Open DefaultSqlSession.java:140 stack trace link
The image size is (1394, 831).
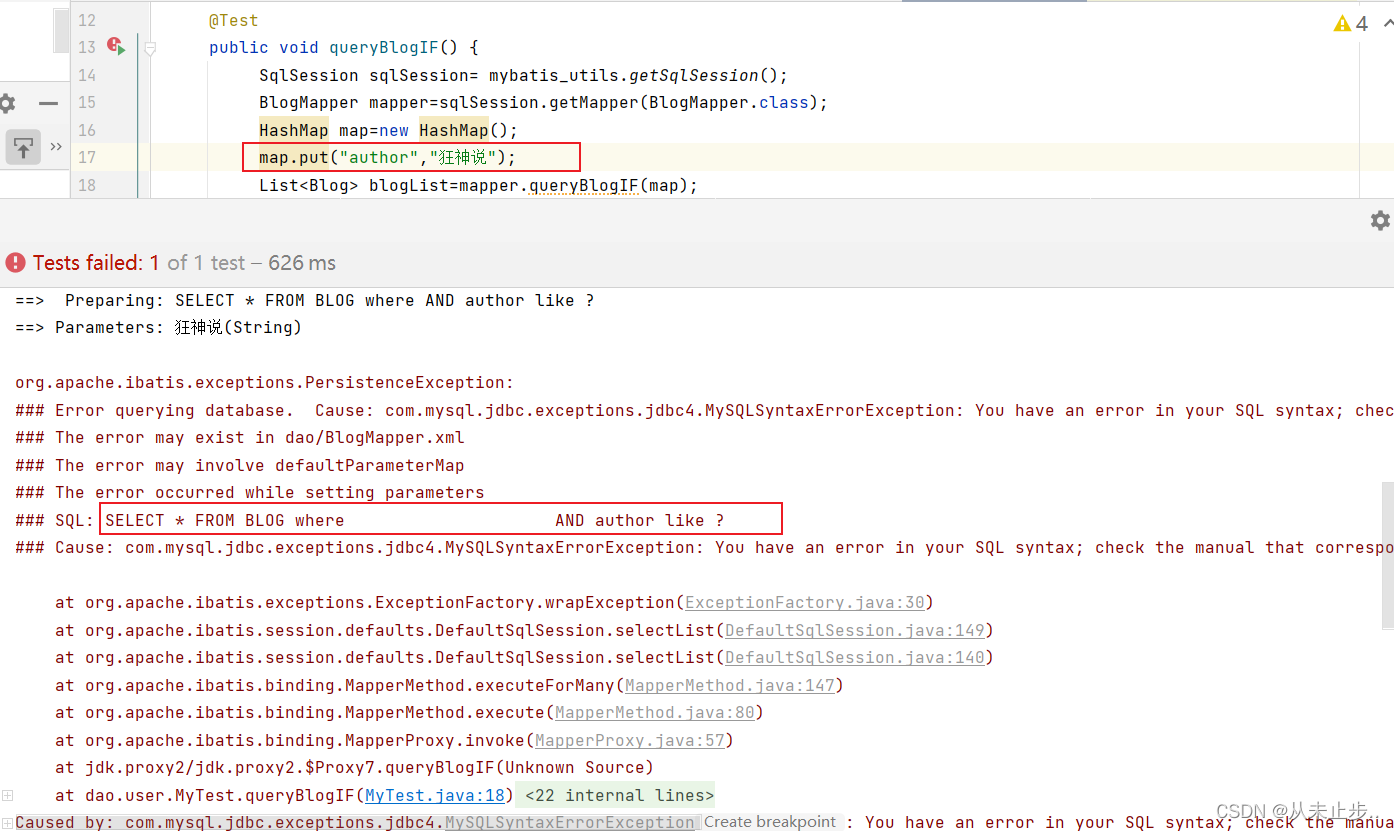855,657
